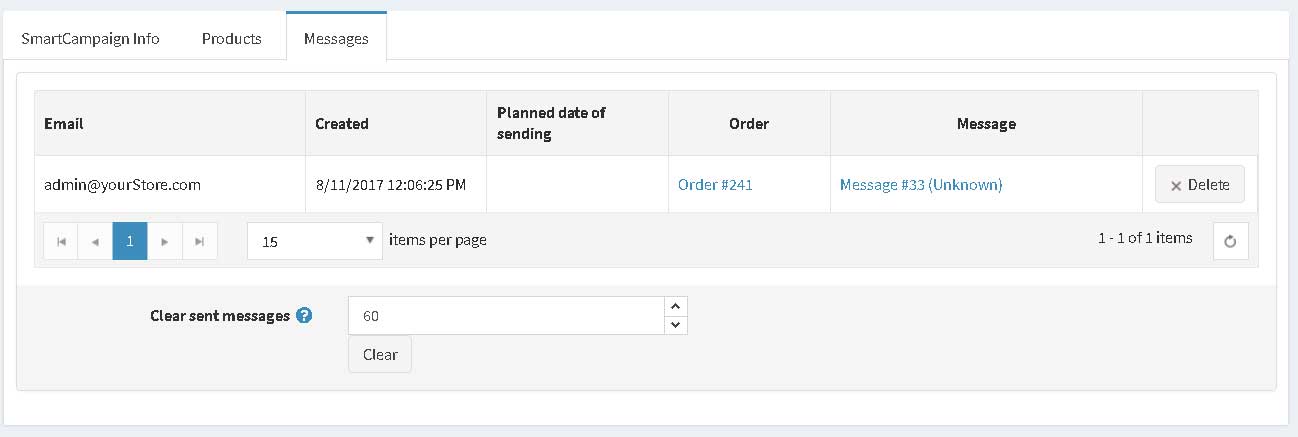Refresh the messages grid

(x=1230, y=241)
